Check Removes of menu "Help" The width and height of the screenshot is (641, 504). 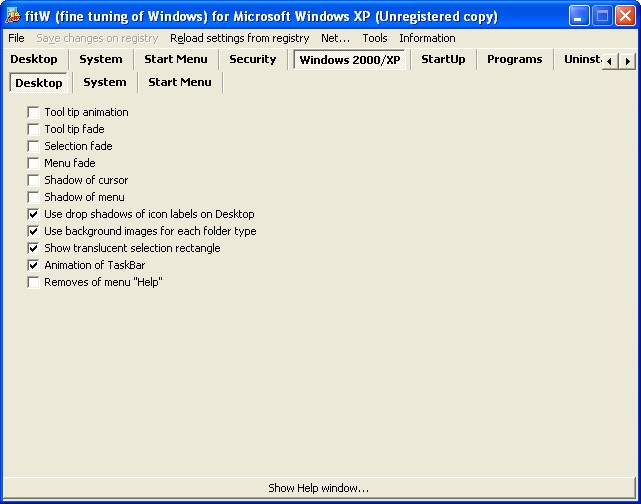point(33,282)
